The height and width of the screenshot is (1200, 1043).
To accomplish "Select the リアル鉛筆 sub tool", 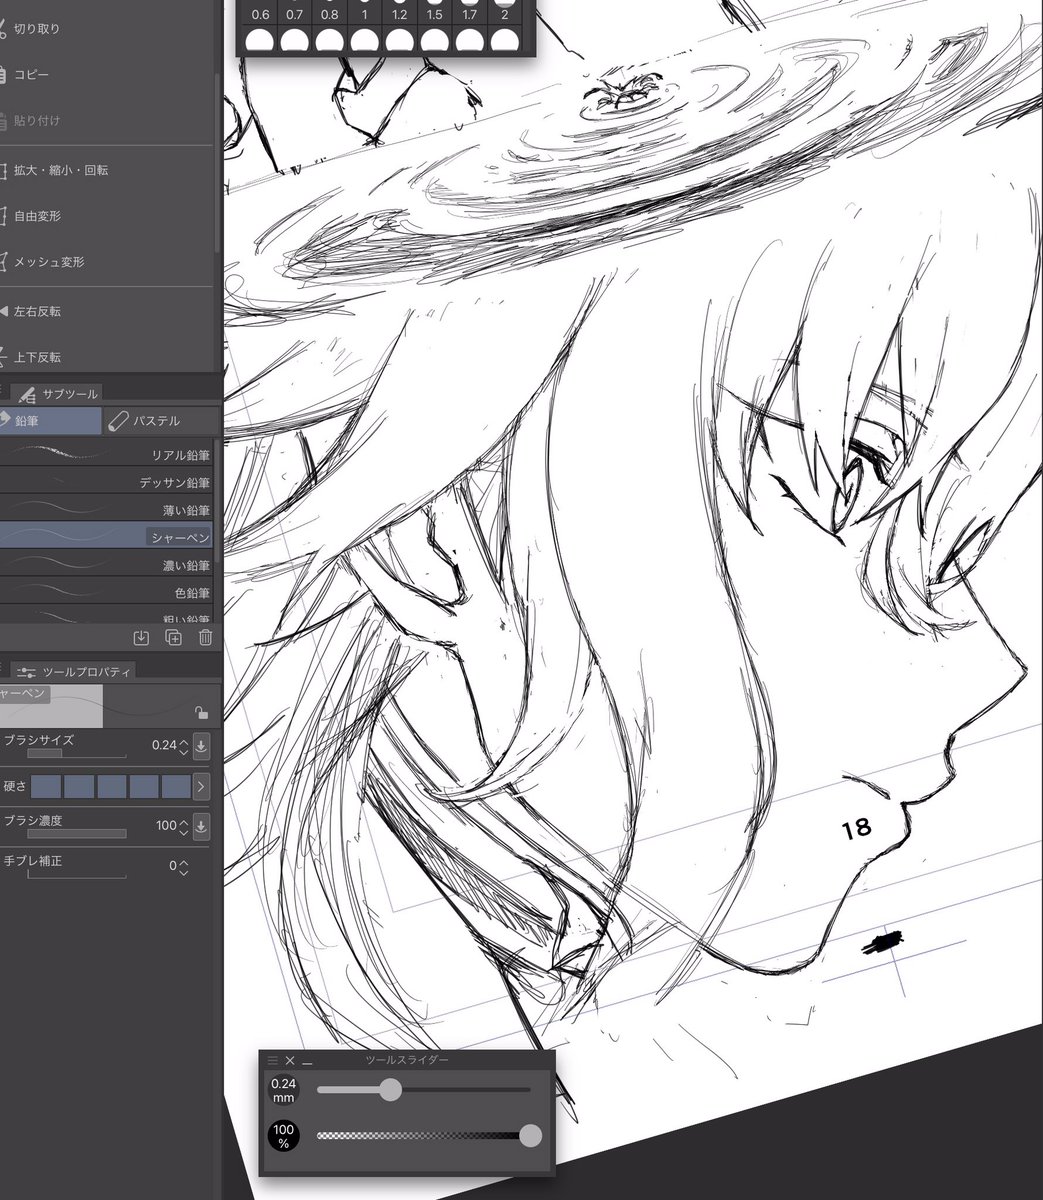I will (106, 454).
